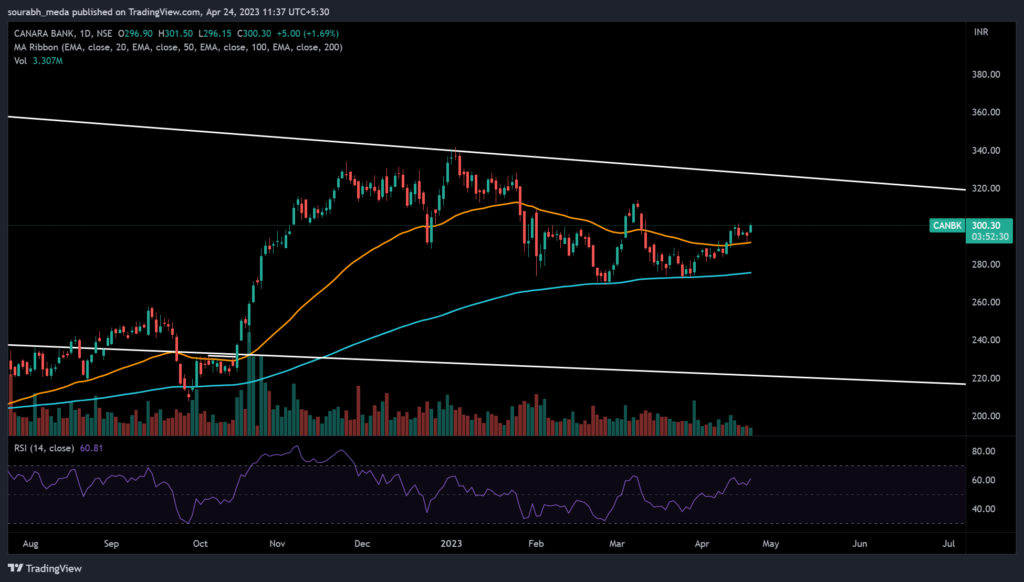
Task: Click the 200.00 price axis label
Action: 985,416
